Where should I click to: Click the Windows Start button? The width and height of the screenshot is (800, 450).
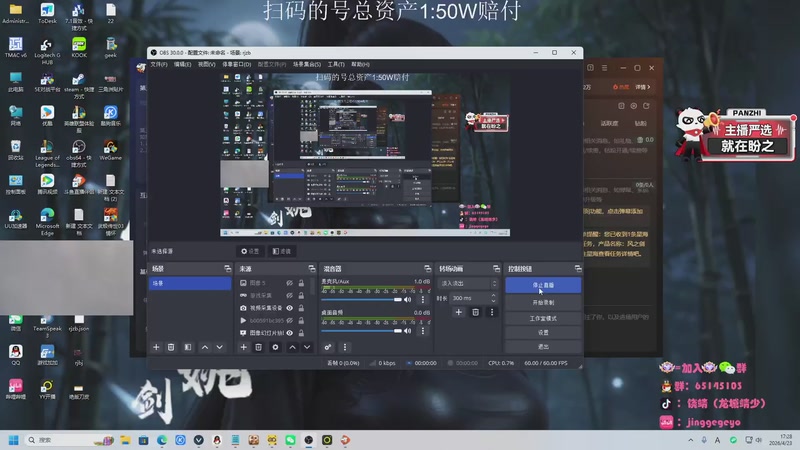(x=14, y=440)
